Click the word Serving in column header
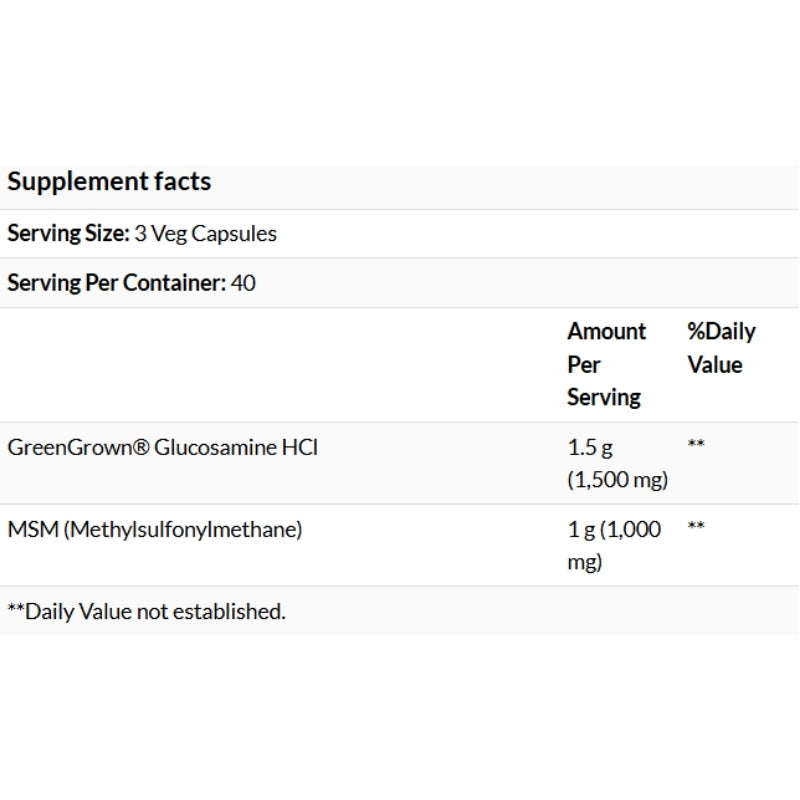This screenshot has width=800, height=800. [604, 397]
